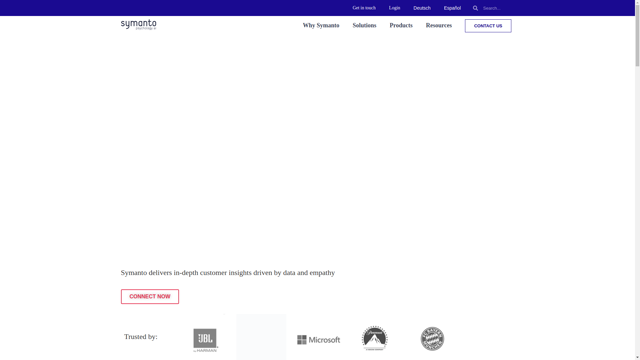Switch language to Español

(x=452, y=8)
